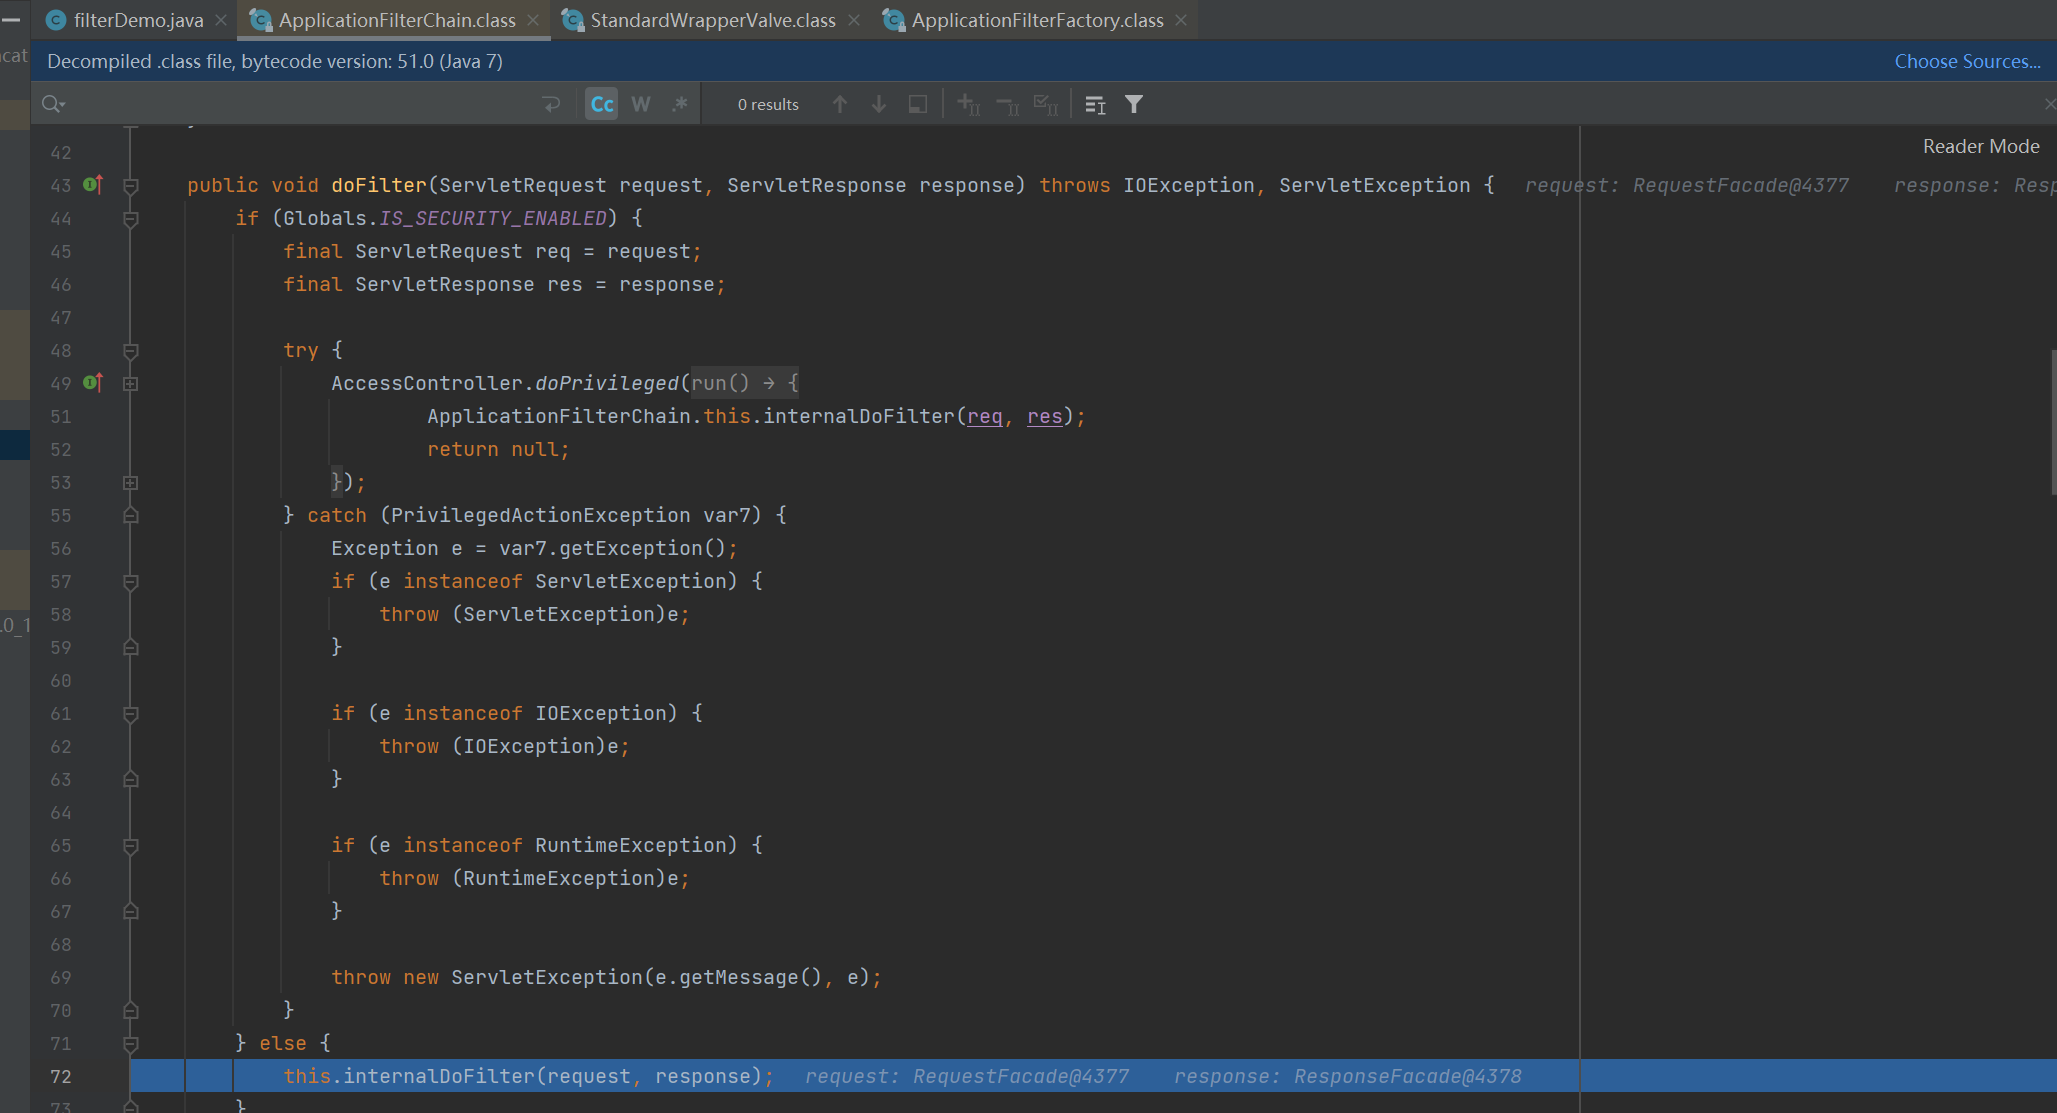Toggle Regex search option
Viewport: 2057px width, 1113px height.
680,104
